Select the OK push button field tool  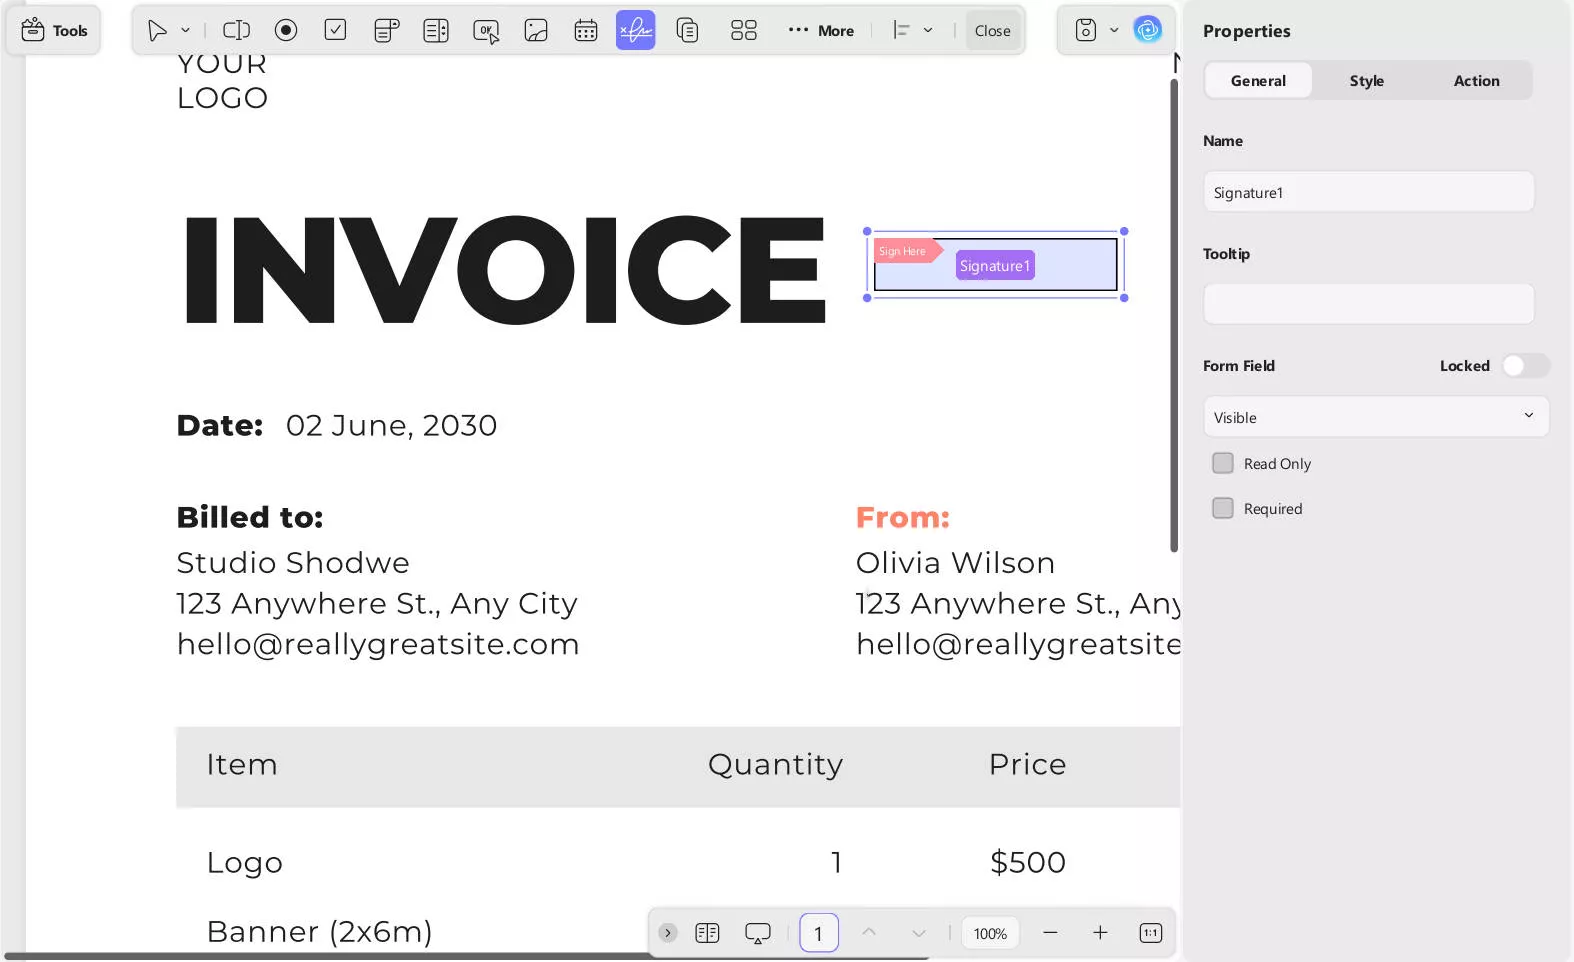point(486,31)
